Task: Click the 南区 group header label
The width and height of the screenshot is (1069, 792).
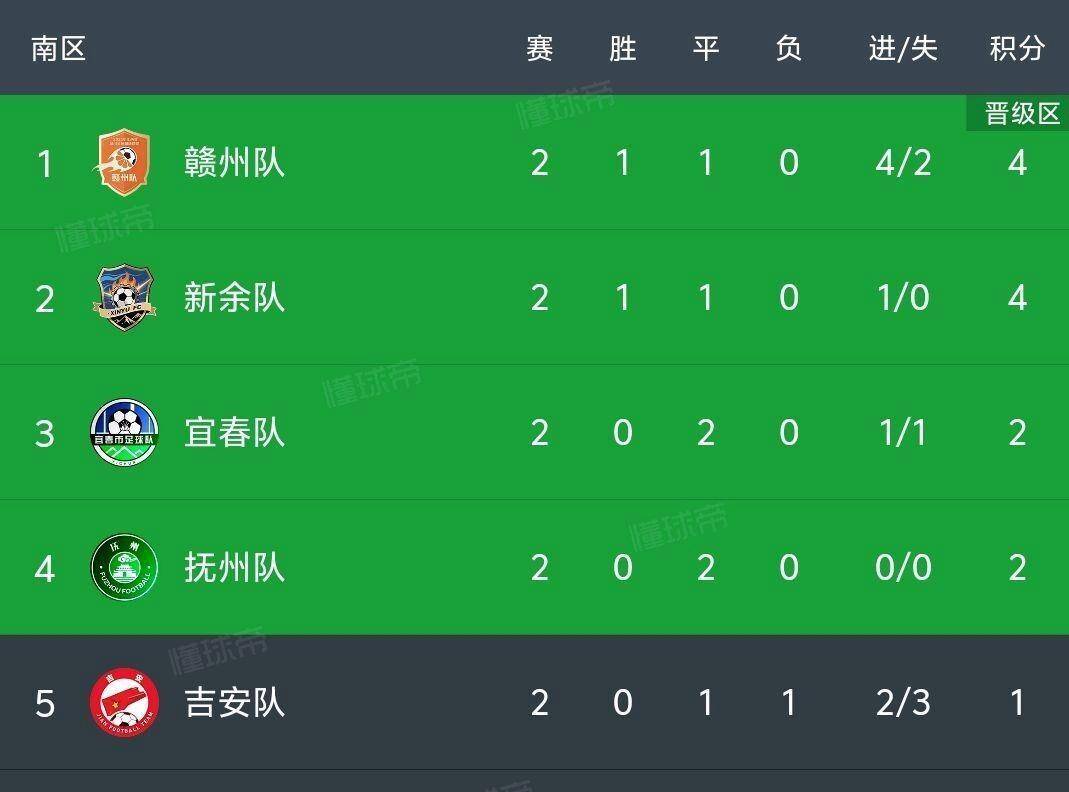Action: pyautogui.click(x=59, y=48)
